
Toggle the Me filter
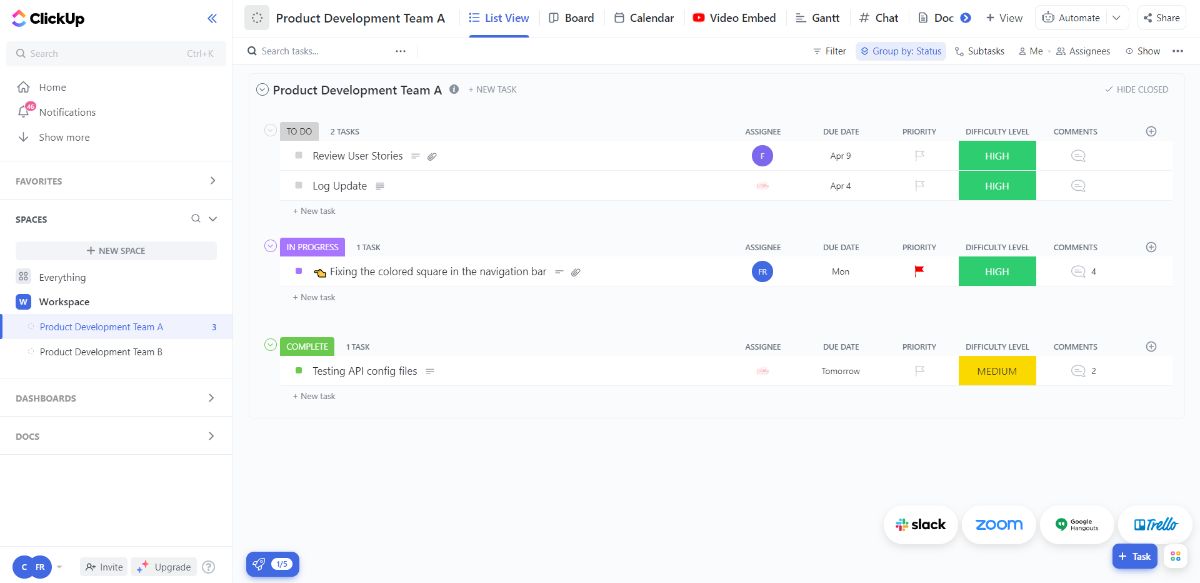coord(1030,51)
